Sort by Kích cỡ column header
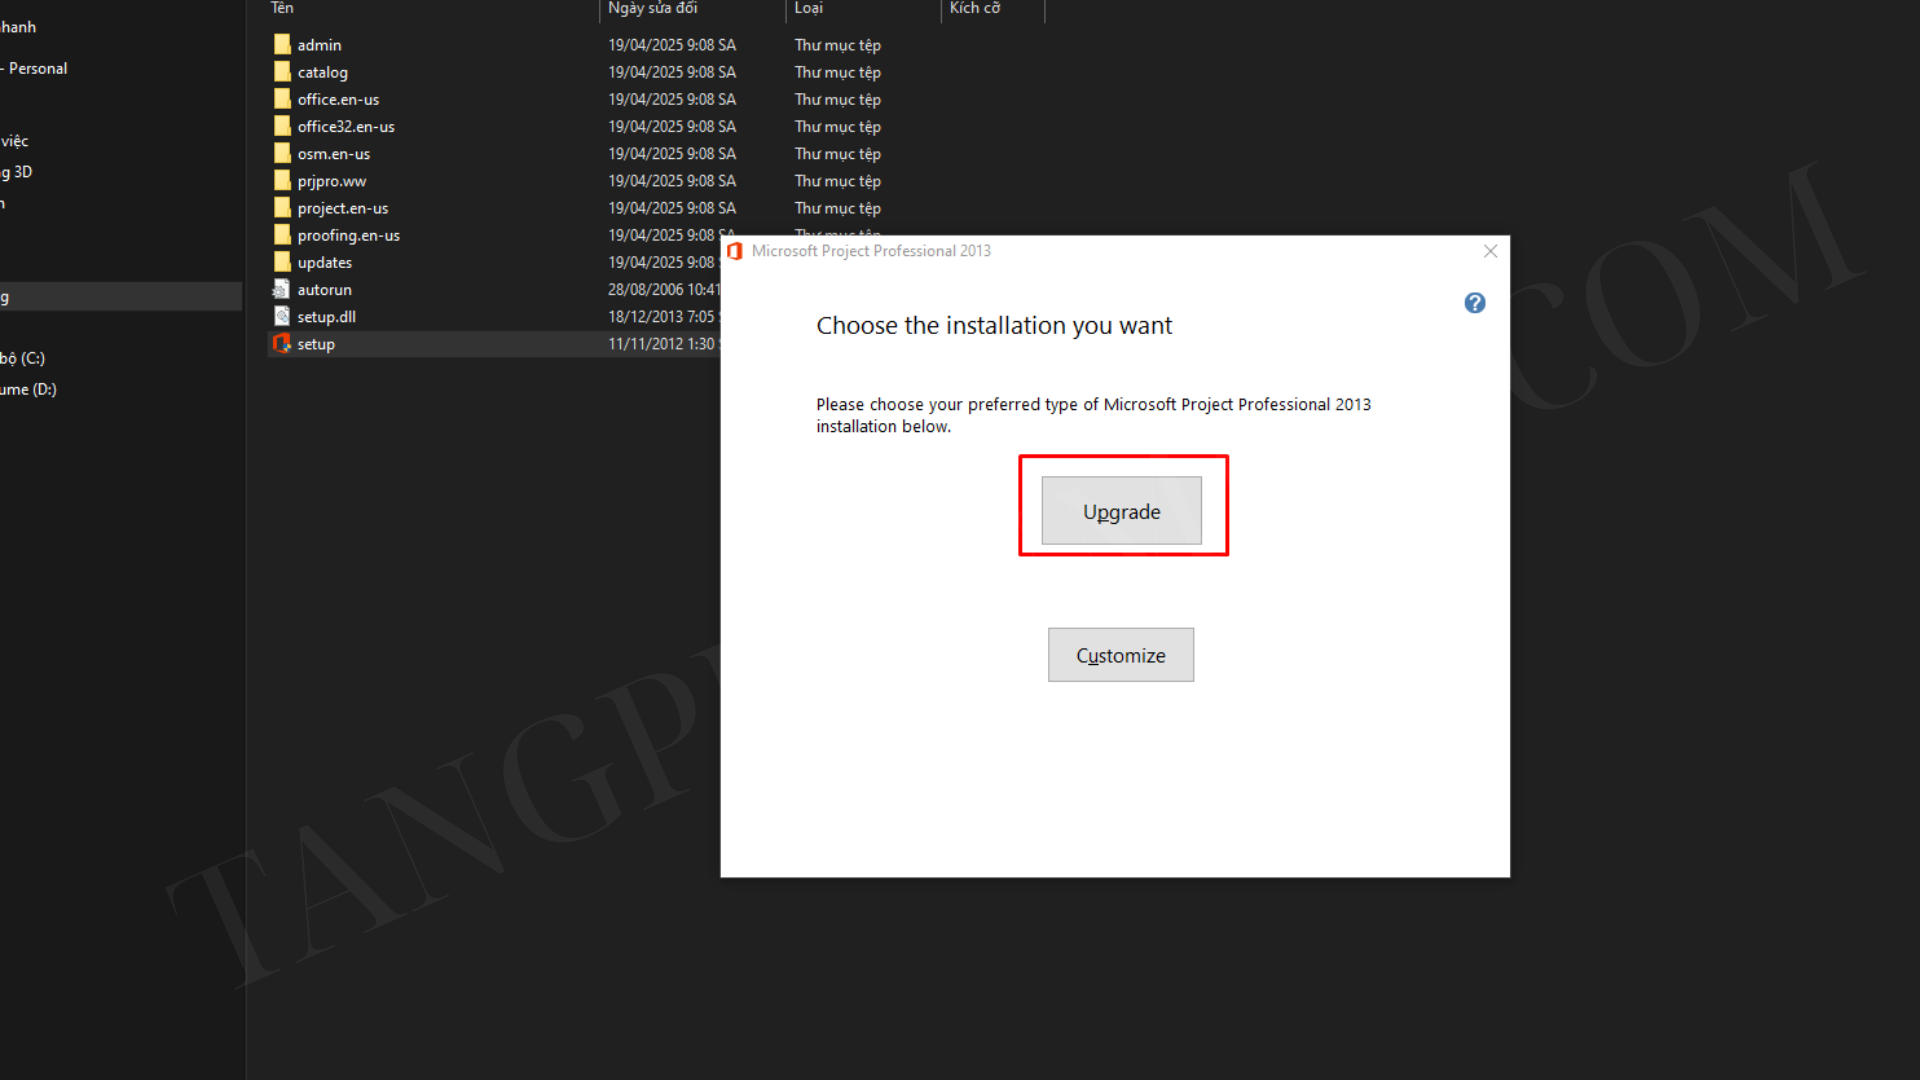The image size is (1920, 1080). coord(974,8)
